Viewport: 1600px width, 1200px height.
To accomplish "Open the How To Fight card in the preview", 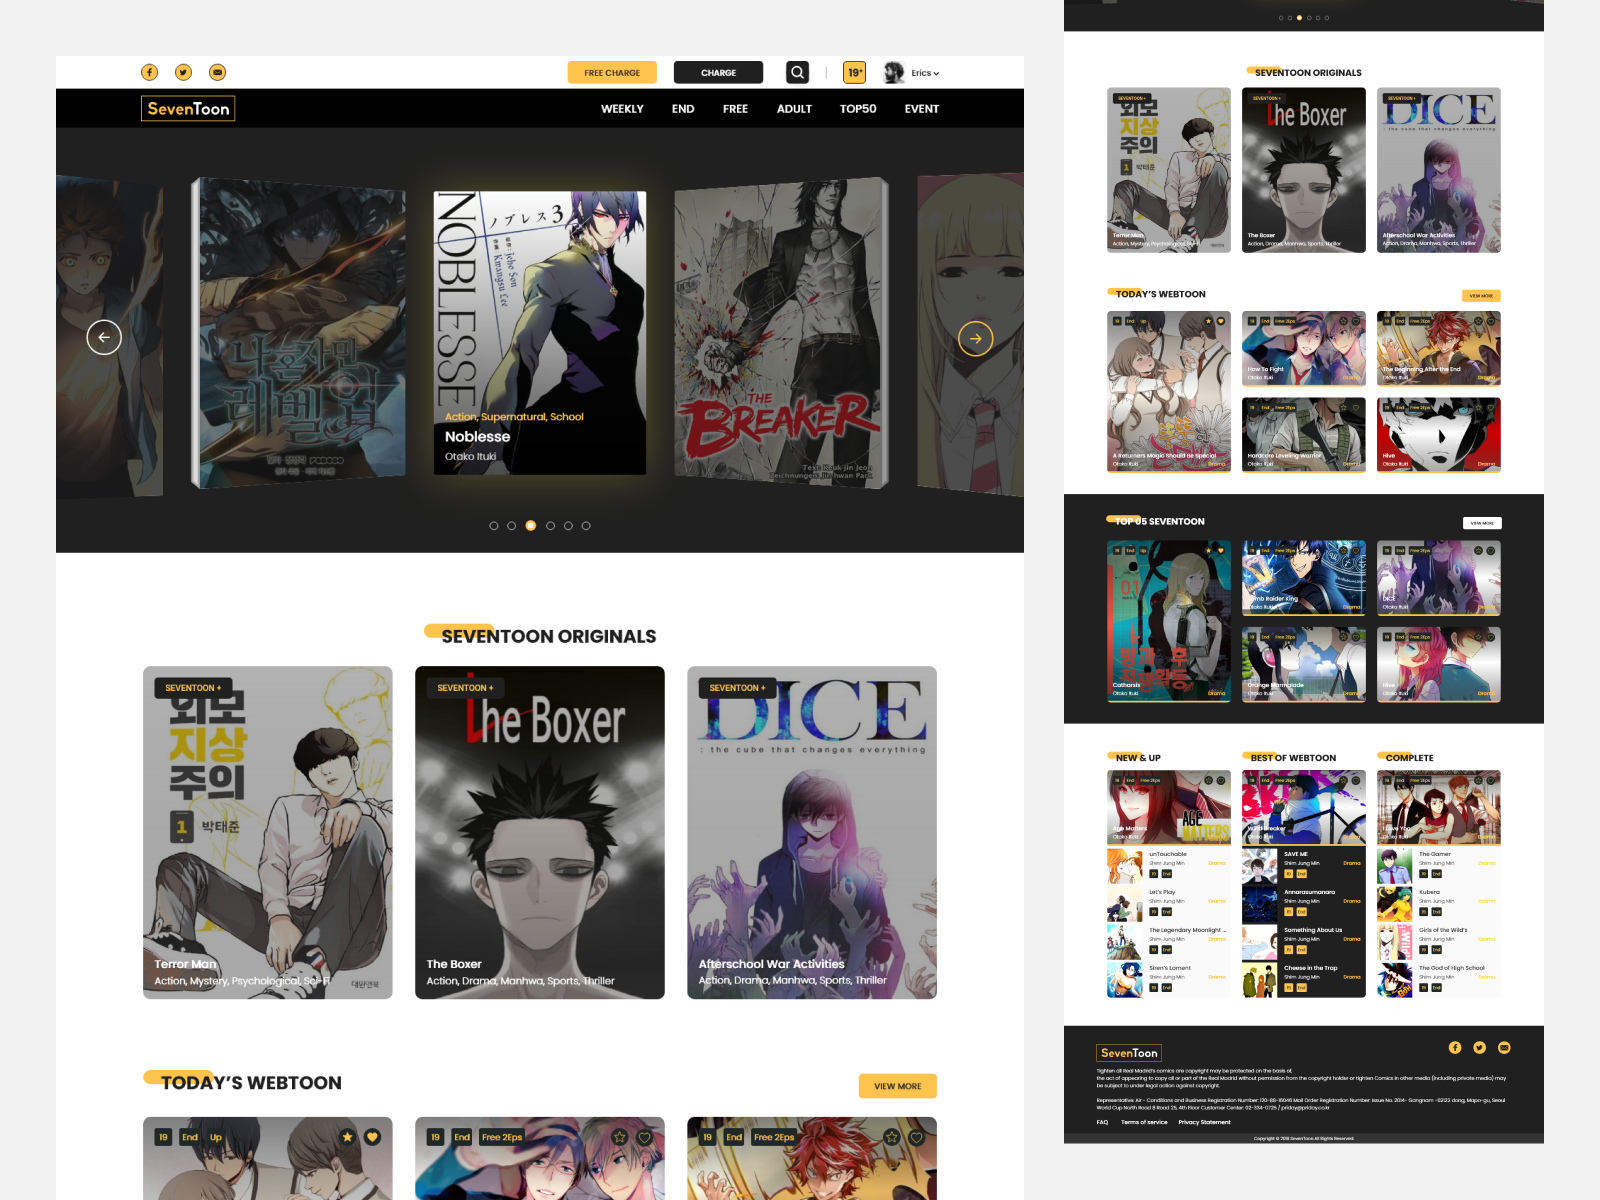I will coord(1304,348).
